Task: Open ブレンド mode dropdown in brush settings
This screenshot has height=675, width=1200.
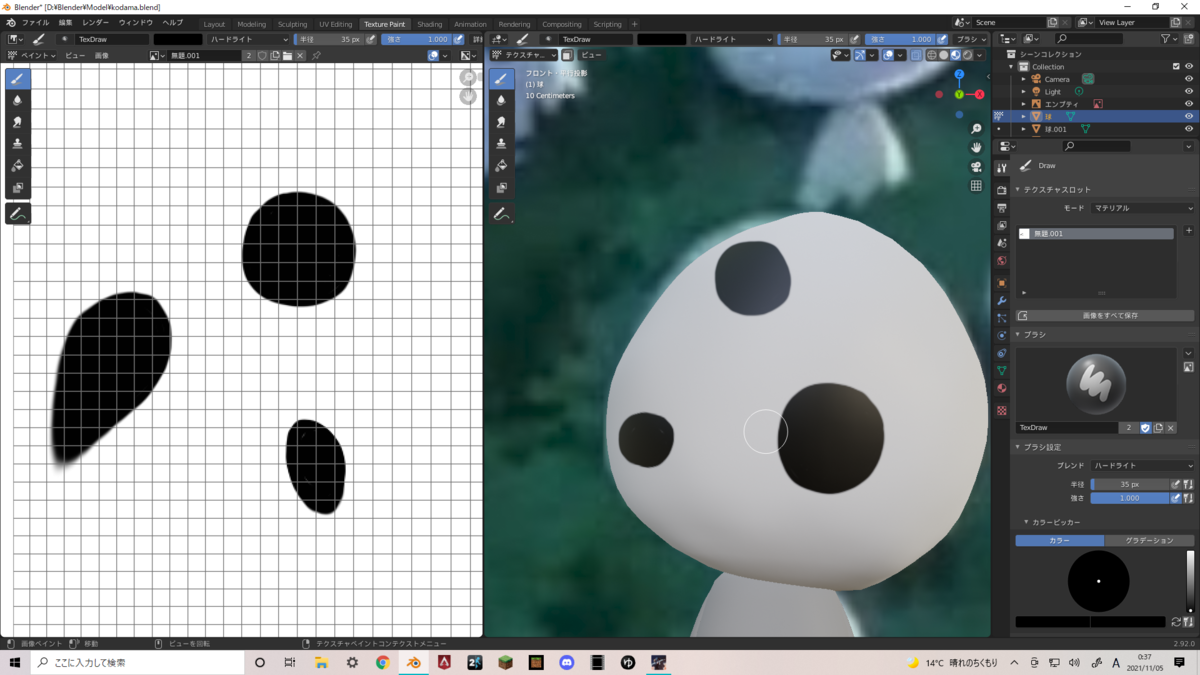Action: pyautogui.click(x=1142, y=466)
